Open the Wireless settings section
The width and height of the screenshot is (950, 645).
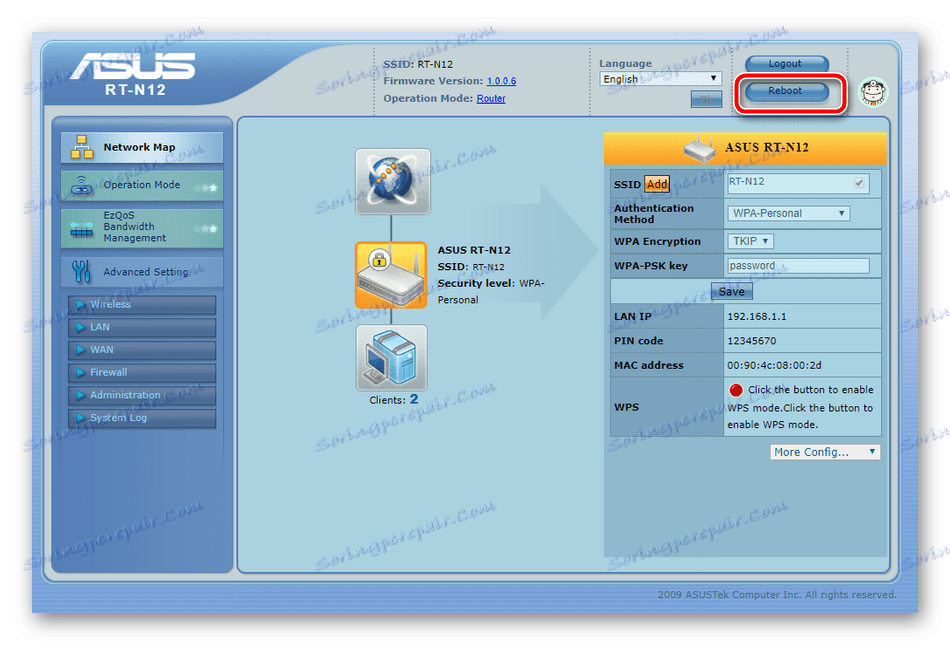coord(142,305)
